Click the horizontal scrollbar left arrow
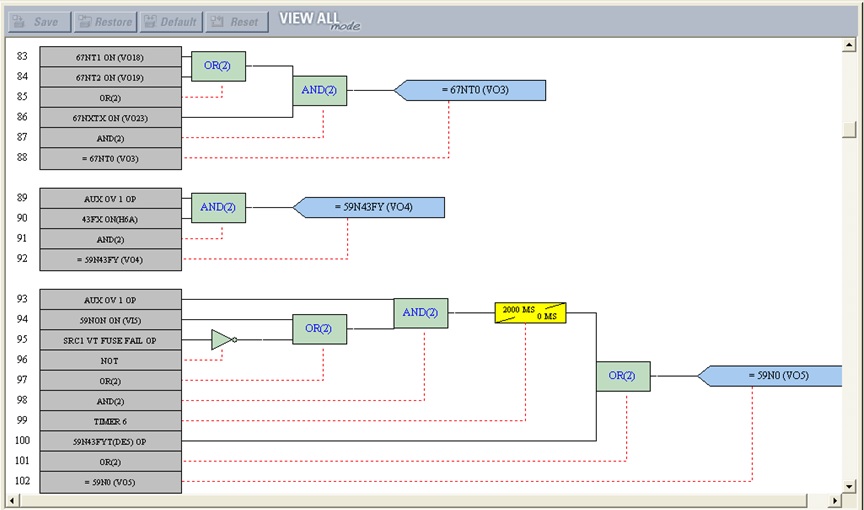The width and height of the screenshot is (864, 510). 13,499
